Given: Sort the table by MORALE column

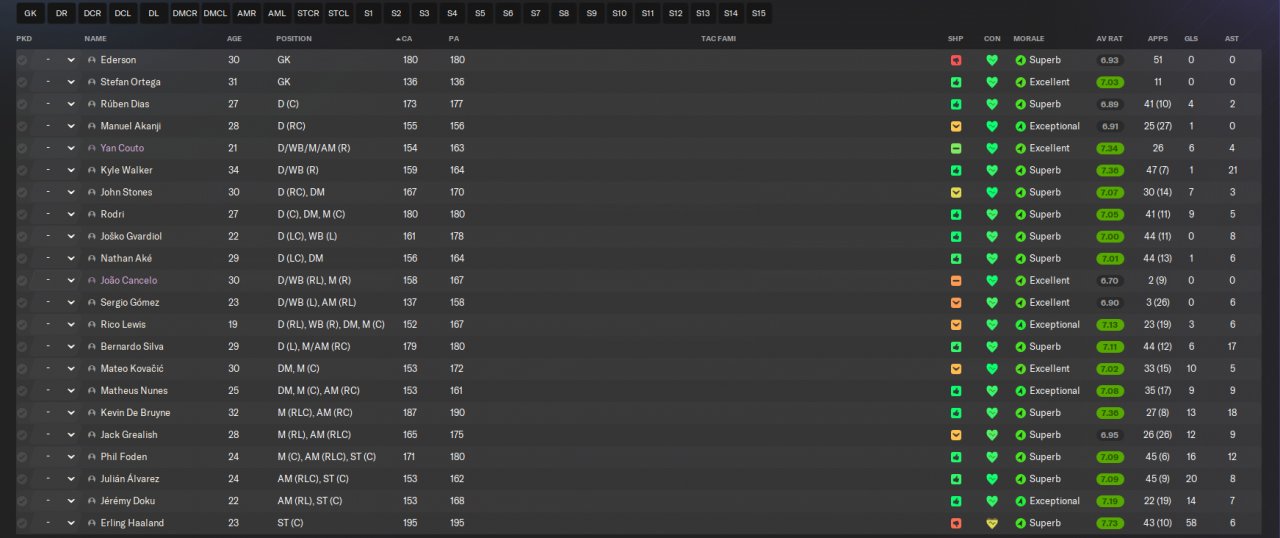Looking at the screenshot, I should click(x=1028, y=38).
